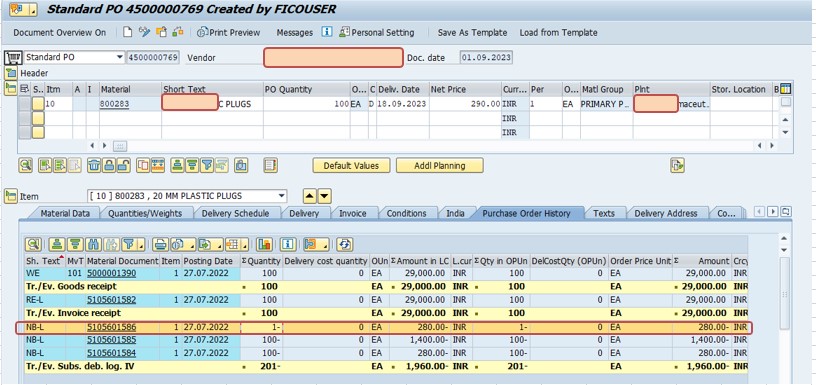Click the Unlock item open padlock icon
816x385 pixels.
pyautogui.click(x=123, y=165)
